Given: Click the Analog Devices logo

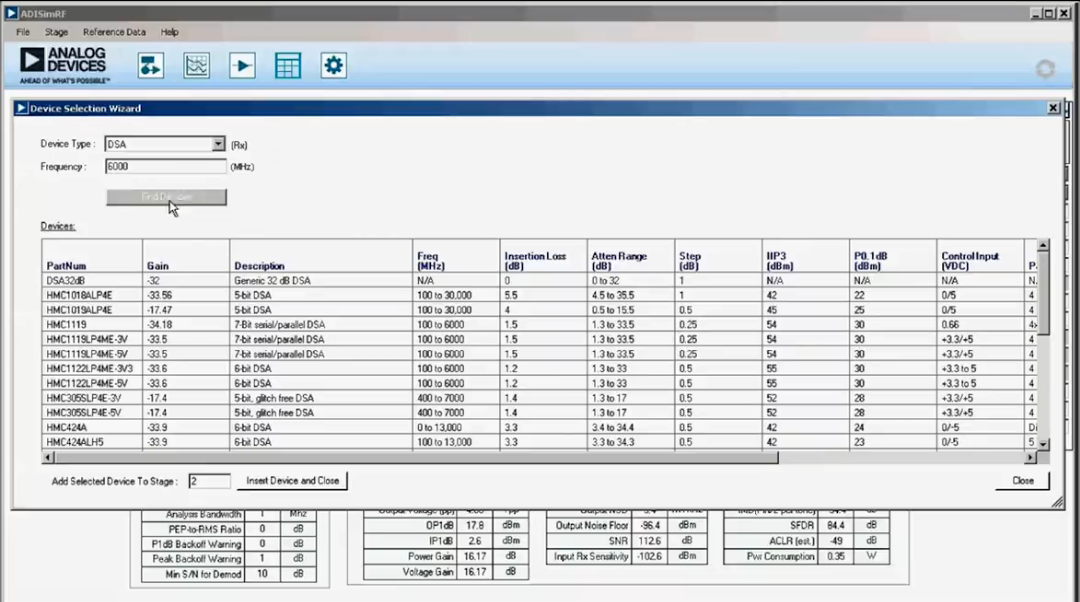Looking at the screenshot, I should 63,65.
